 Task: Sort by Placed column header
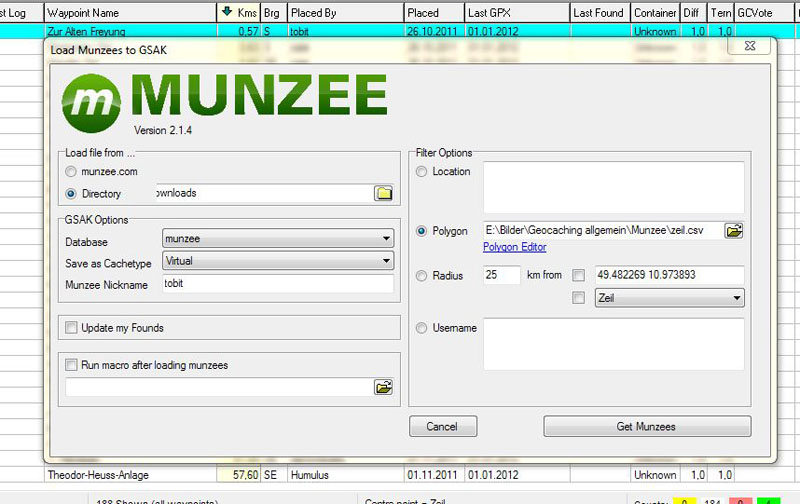[434, 13]
